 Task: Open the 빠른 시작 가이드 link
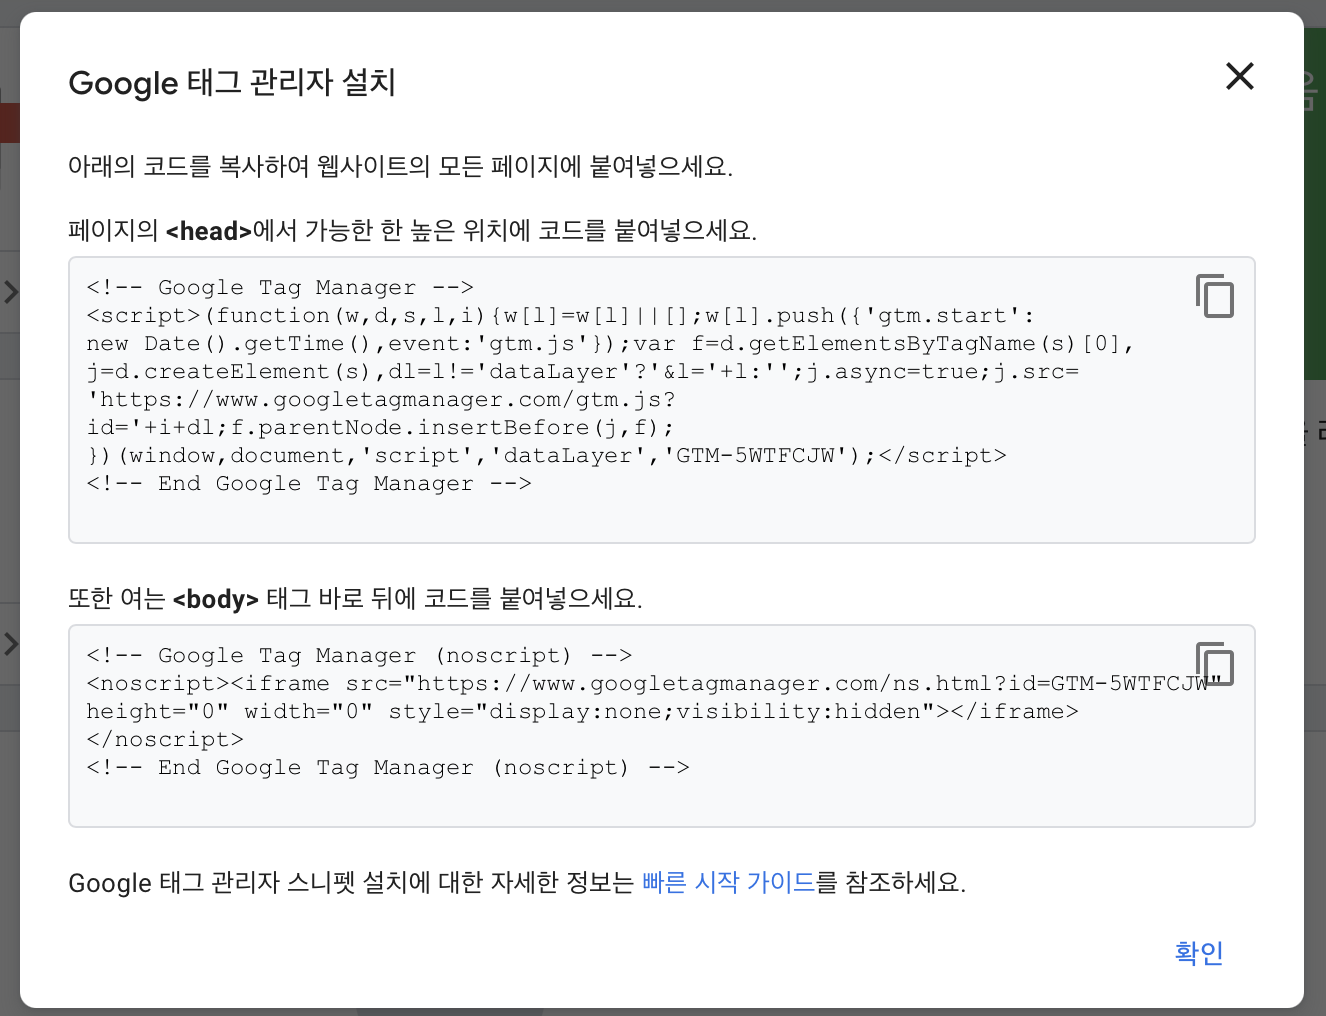729,883
